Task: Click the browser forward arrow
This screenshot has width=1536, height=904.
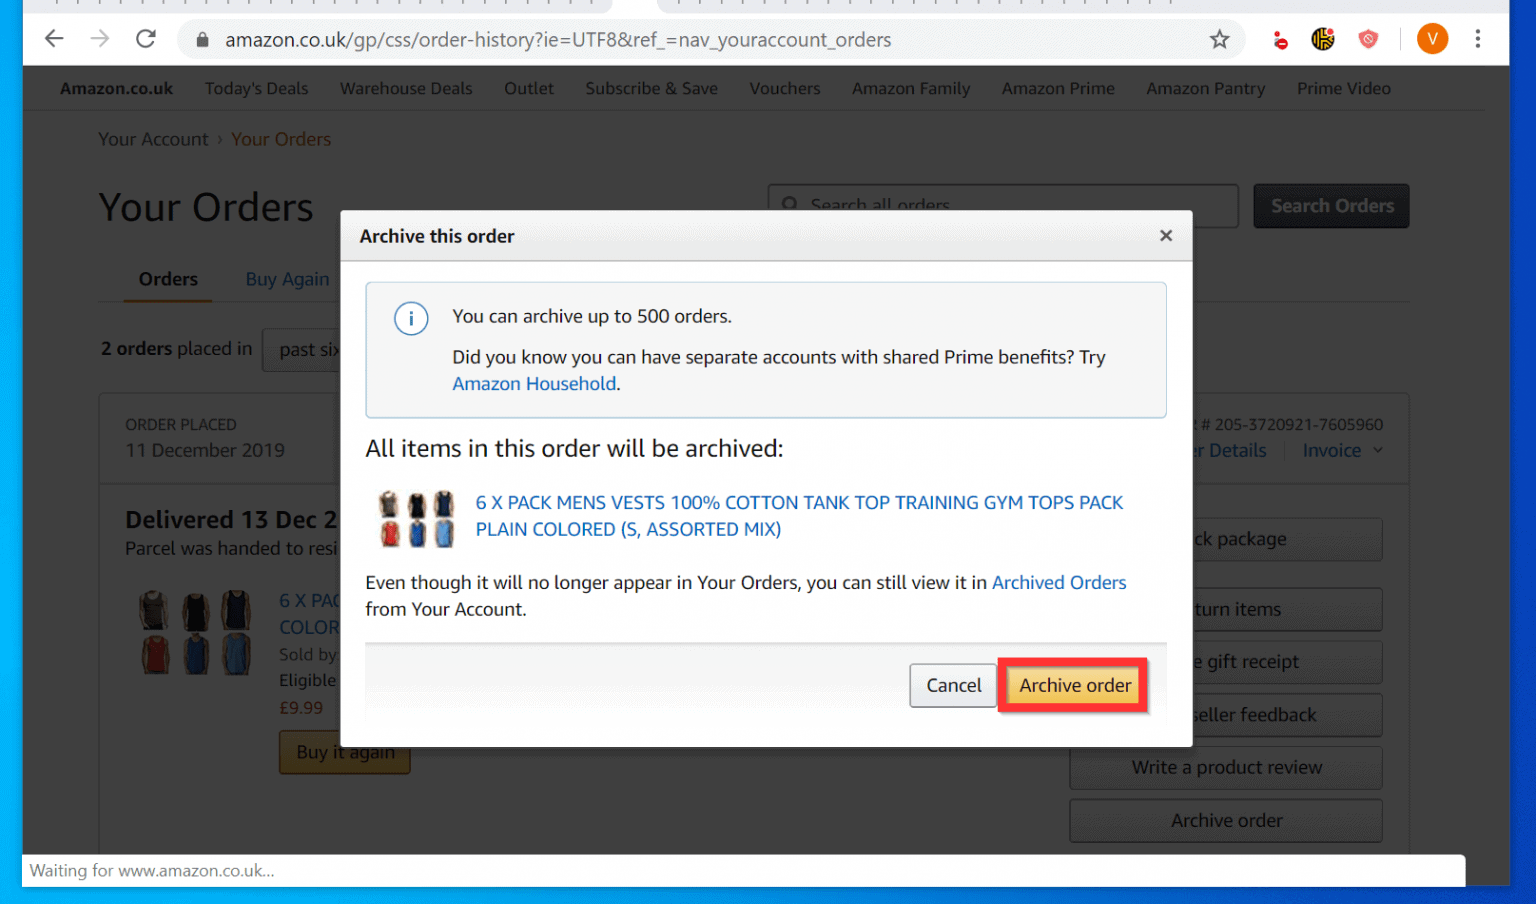Action: pos(98,39)
